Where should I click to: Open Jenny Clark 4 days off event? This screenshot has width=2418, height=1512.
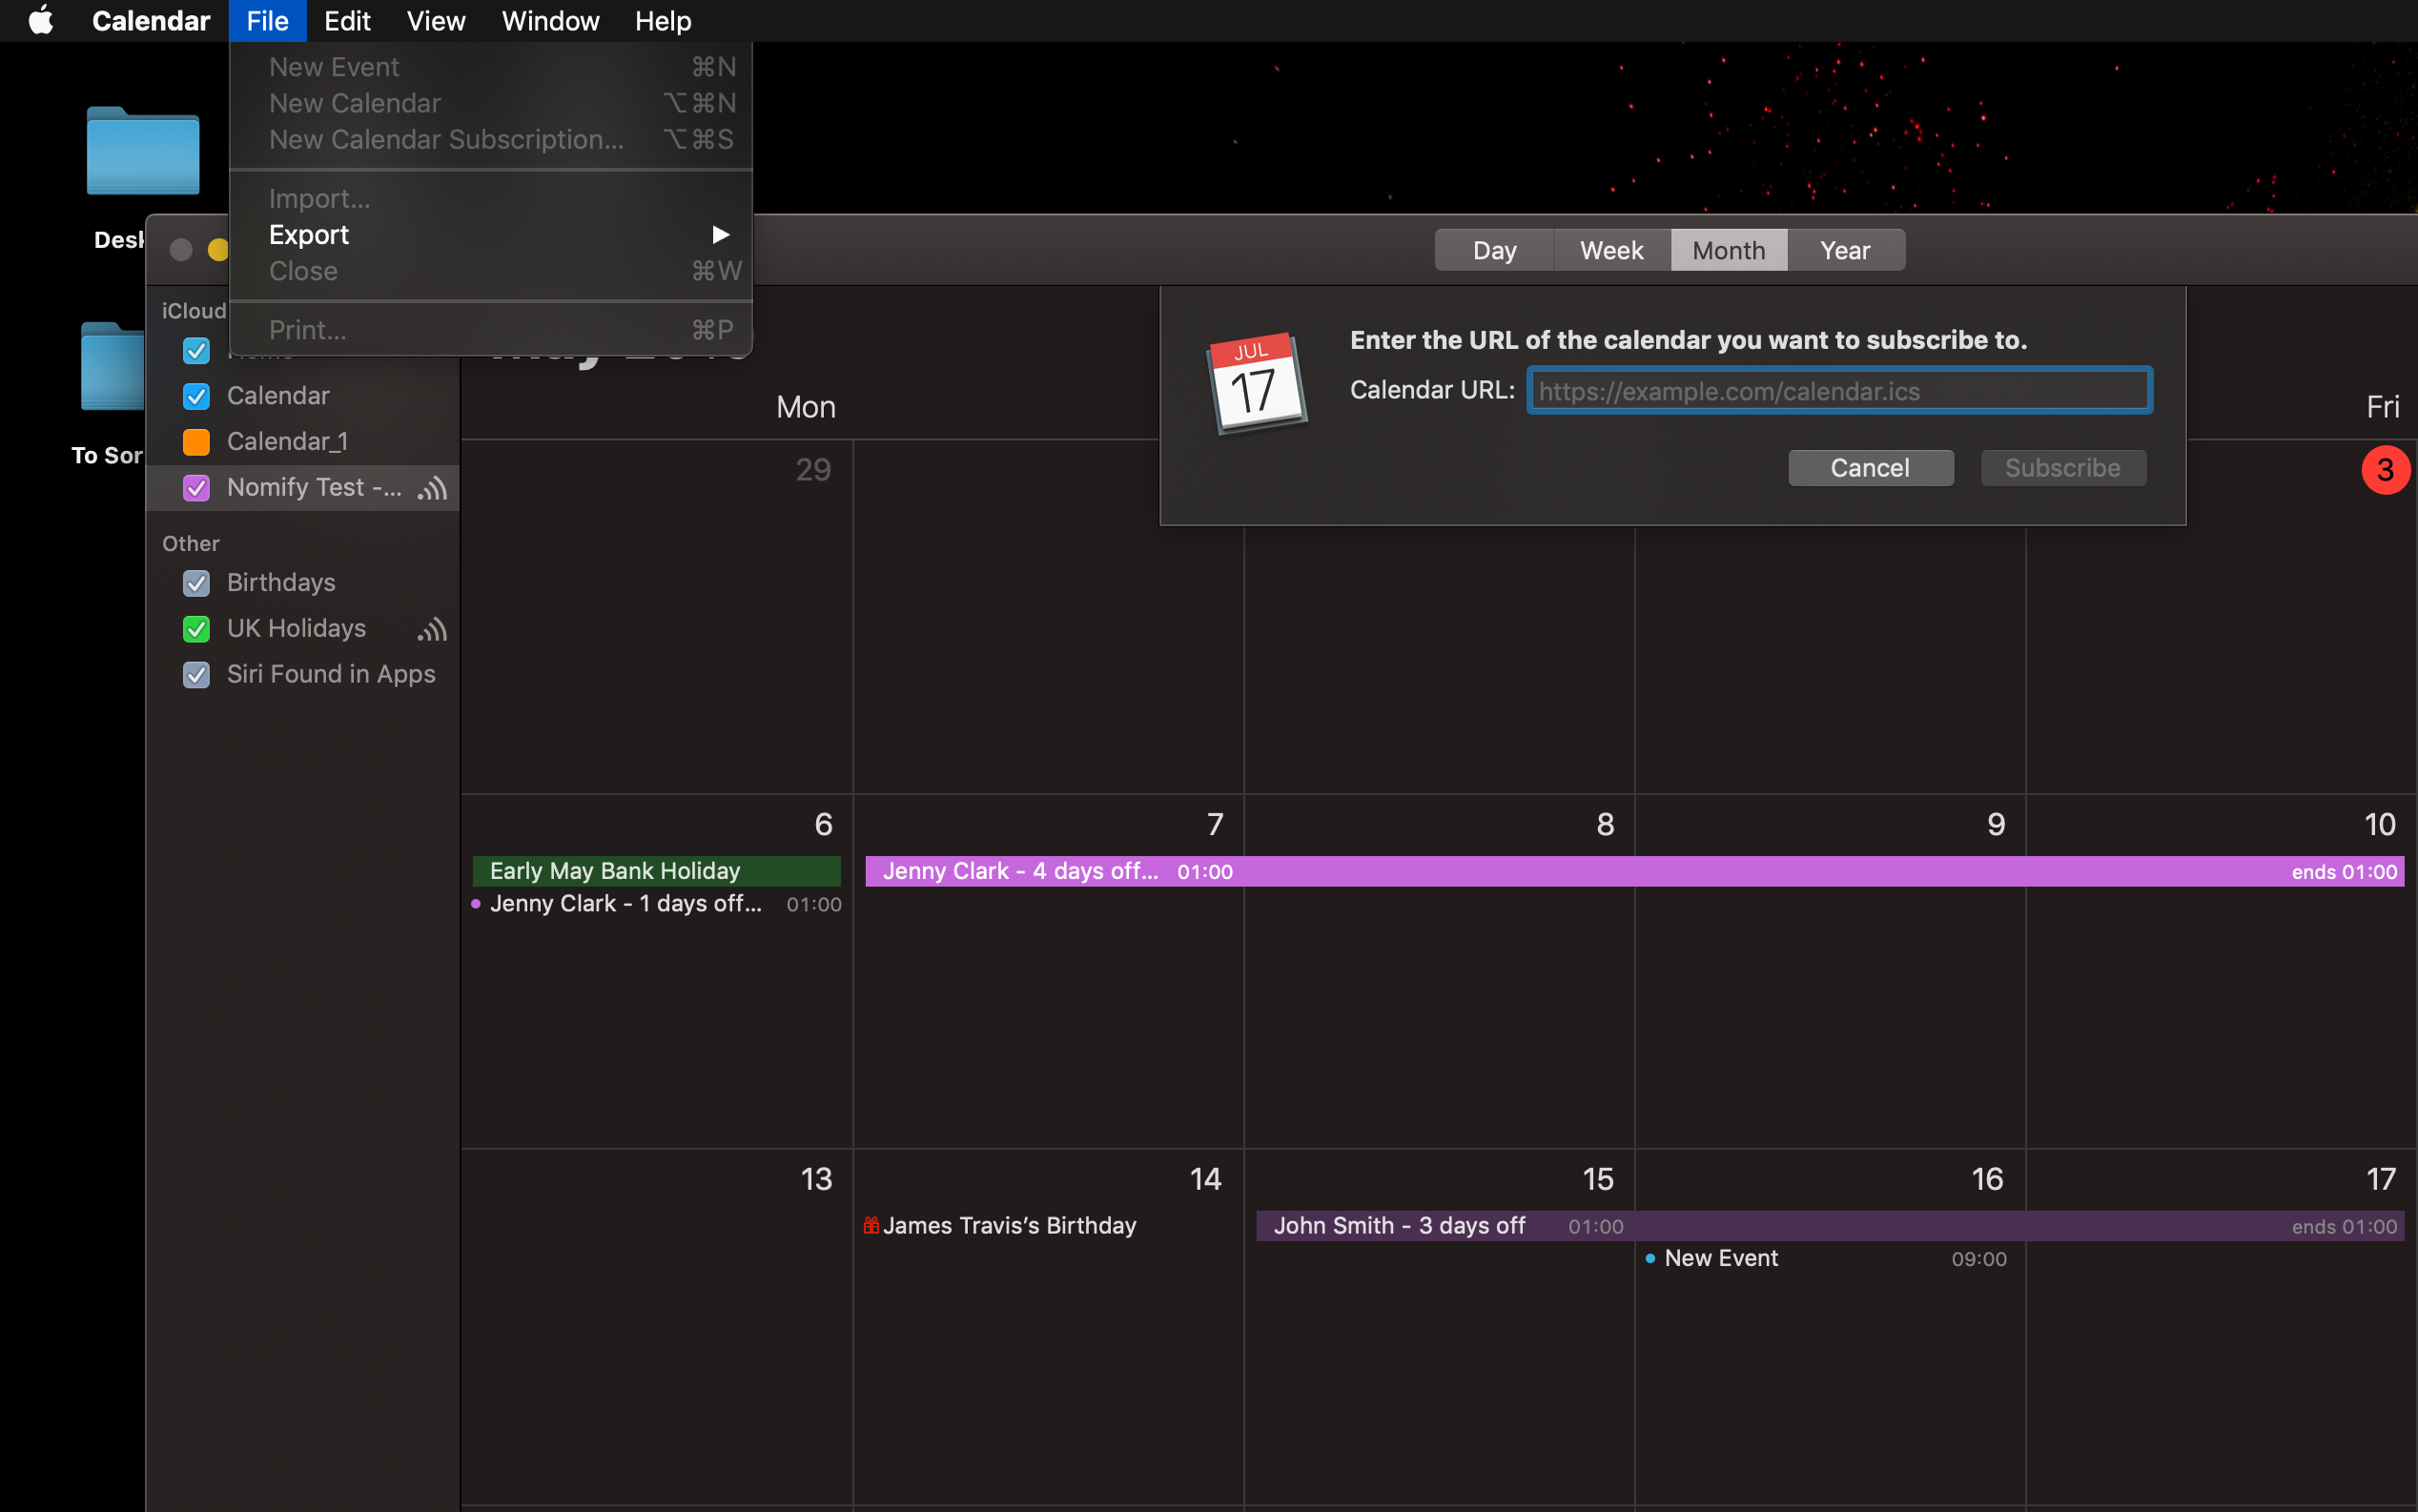coord(1634,871)
